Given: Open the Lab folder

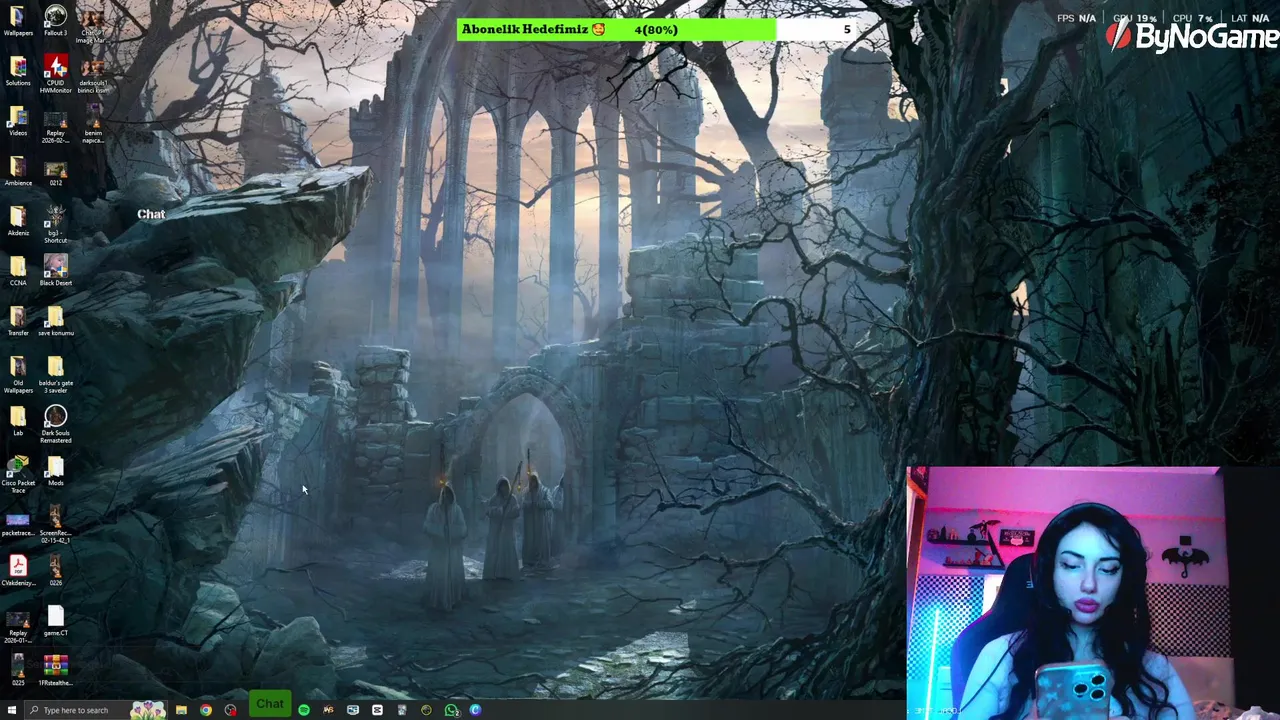Looking at the screenshot, I should point(18,421).
